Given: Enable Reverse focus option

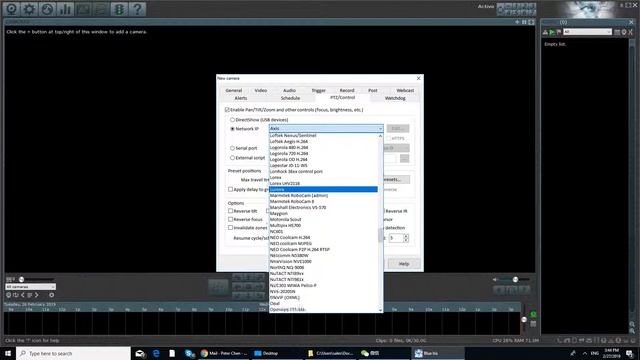Looking at the screenshot, I should pos(231,219).
